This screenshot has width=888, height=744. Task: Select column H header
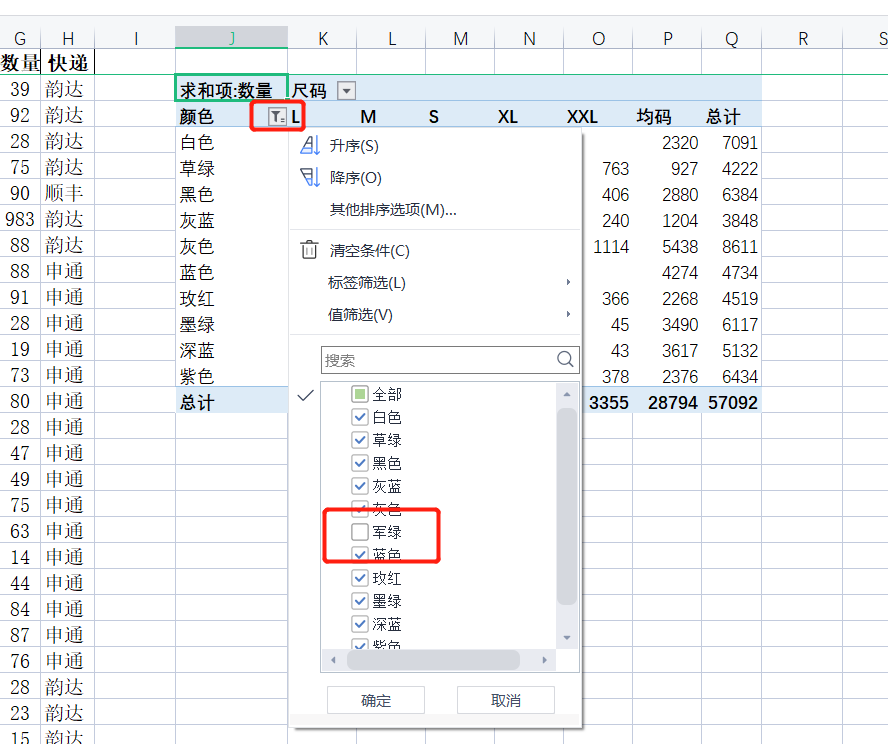[68, 38]
